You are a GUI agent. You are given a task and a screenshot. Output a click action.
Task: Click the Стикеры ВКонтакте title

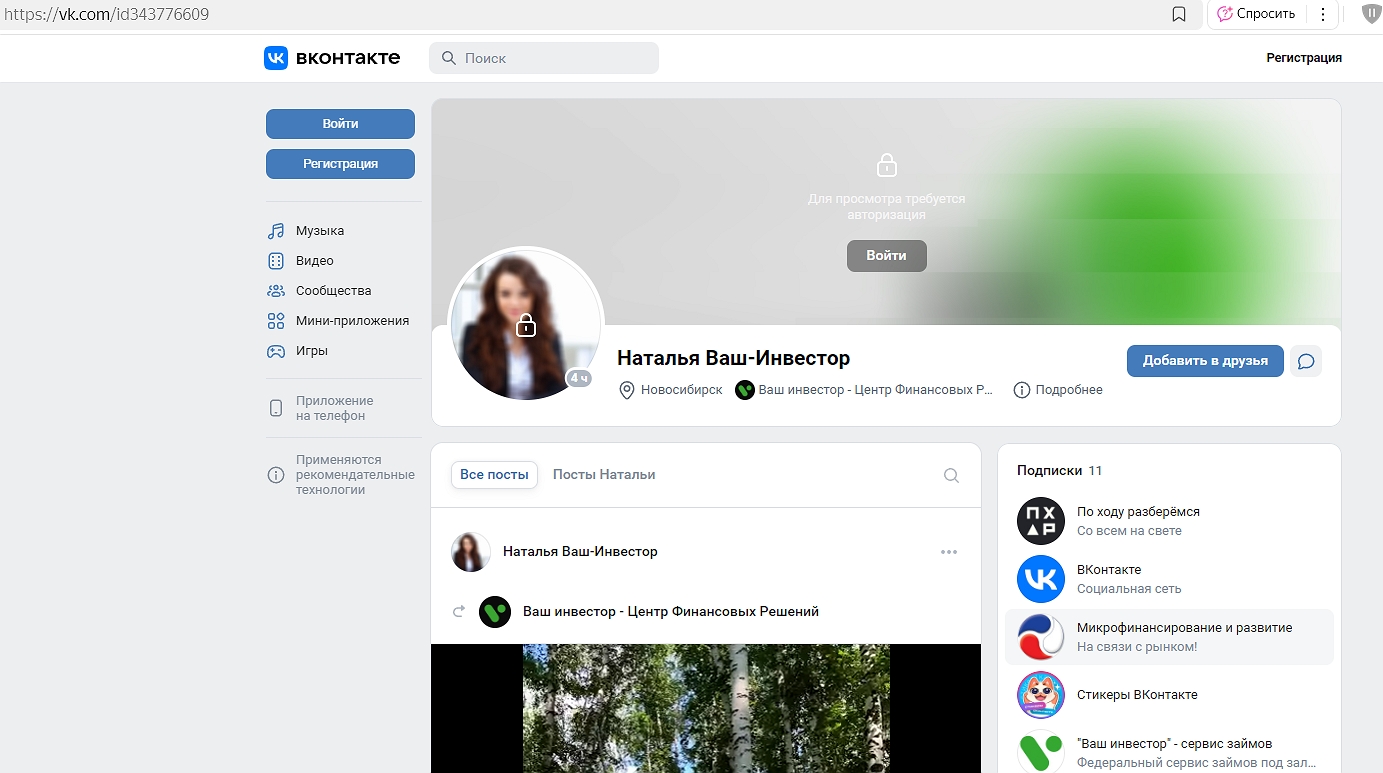point(1137,695)
